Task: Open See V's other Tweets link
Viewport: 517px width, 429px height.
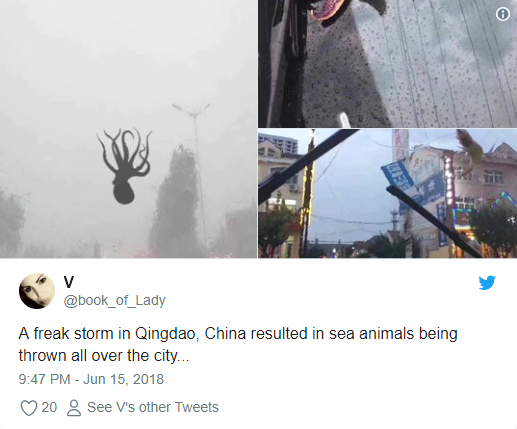Action: pyautogui.click(x=153, y=407)
